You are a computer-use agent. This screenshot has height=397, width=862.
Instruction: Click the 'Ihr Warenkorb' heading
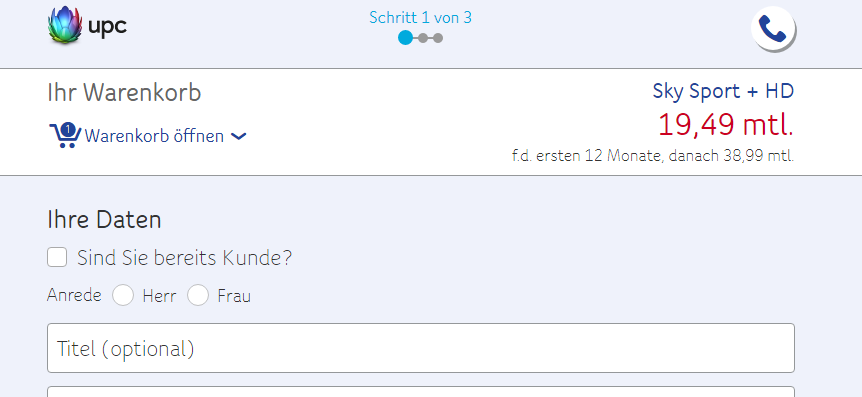click(124, 93)
